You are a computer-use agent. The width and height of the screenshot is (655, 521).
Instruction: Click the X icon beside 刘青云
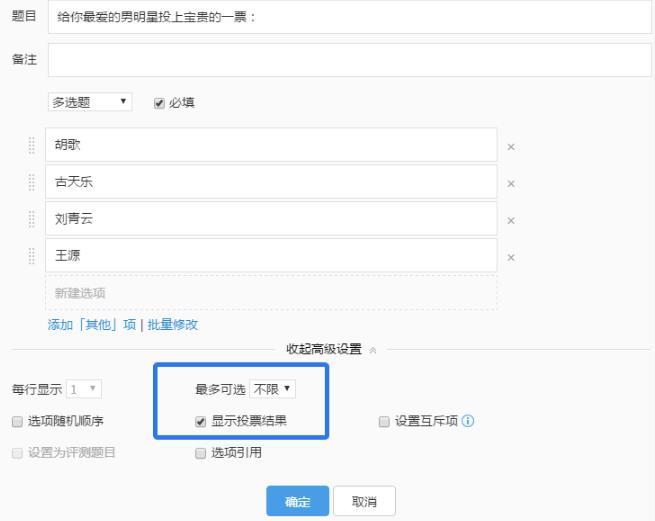tap(511, 221)
